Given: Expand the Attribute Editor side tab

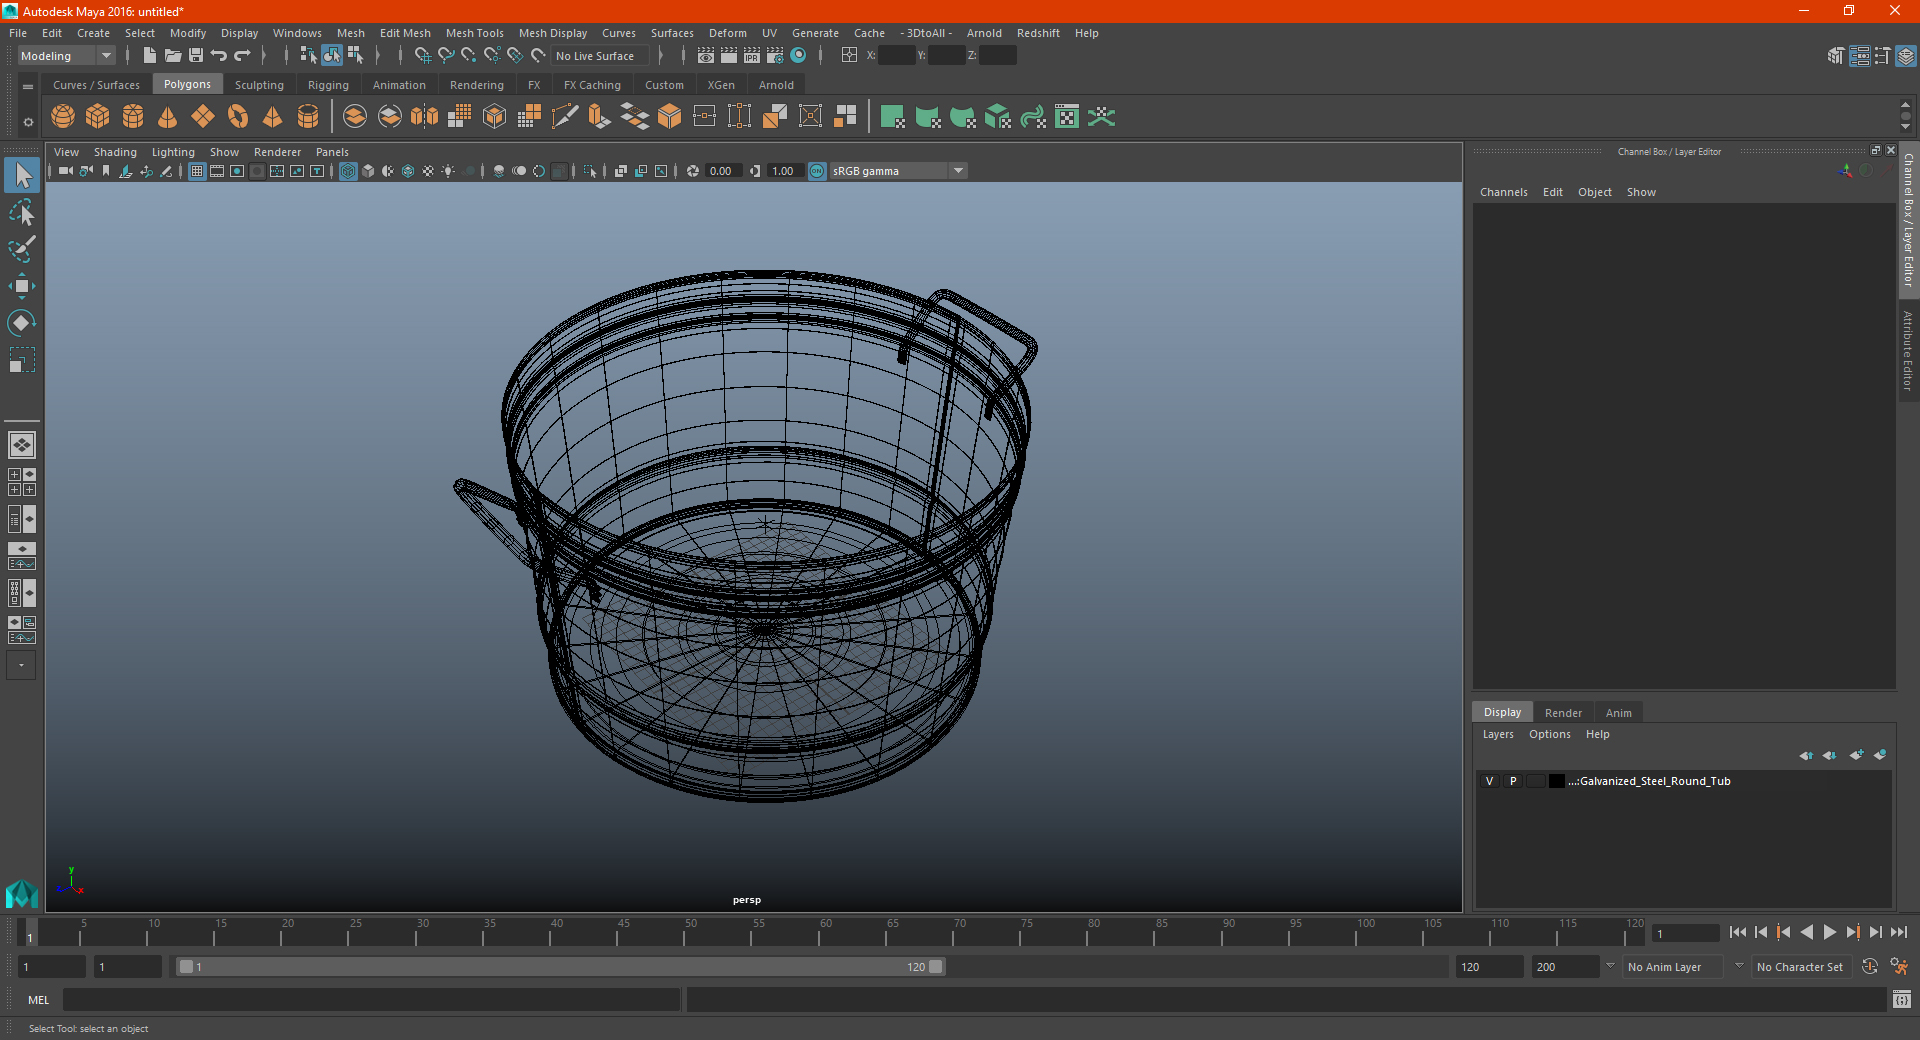Looking at the screenshot, I should tap(1908, 350).
